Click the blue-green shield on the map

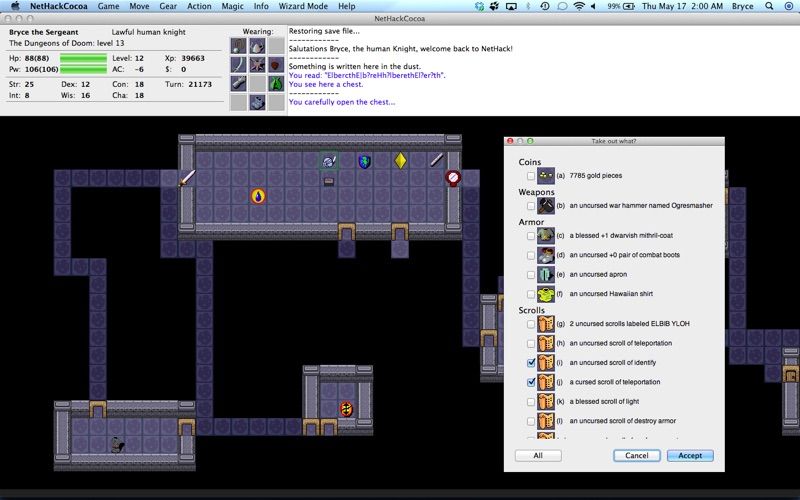tap(364, 162)
